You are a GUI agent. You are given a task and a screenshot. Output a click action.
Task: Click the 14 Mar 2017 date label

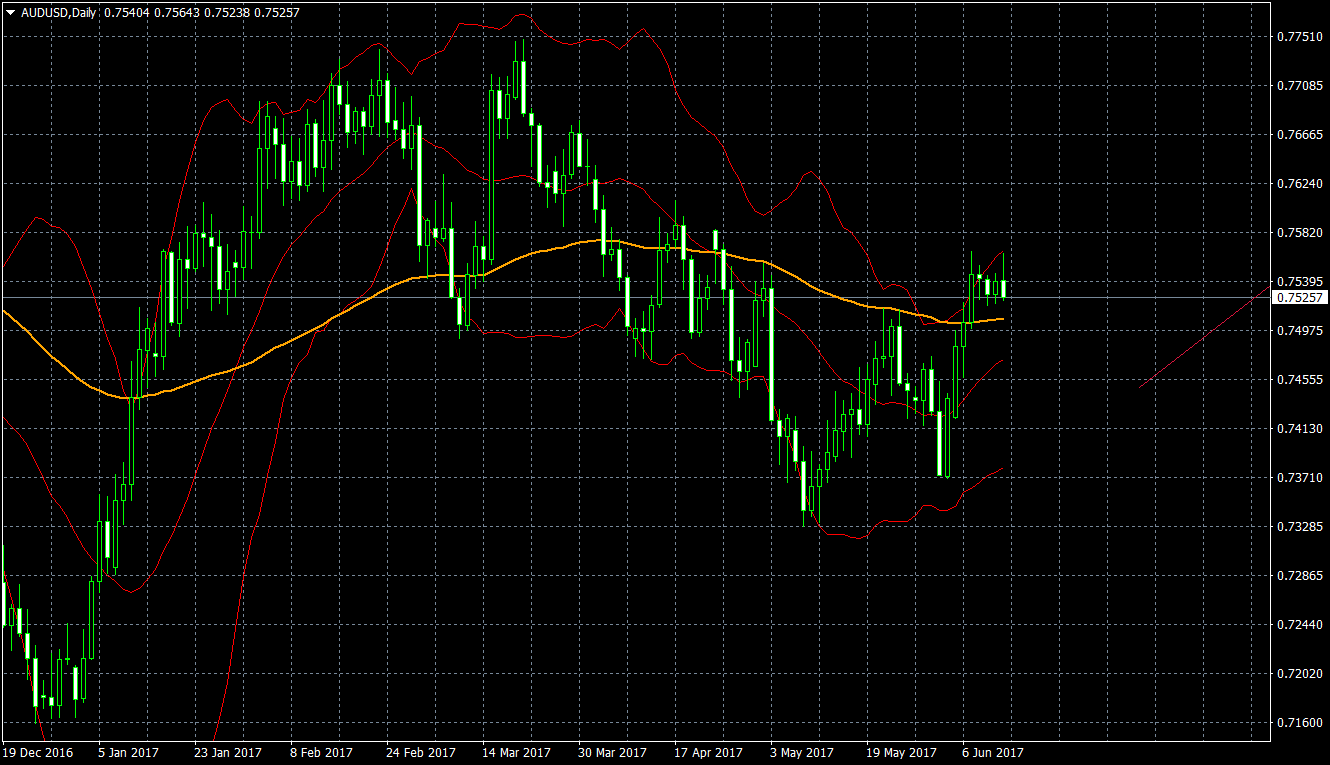click(516, 752)
